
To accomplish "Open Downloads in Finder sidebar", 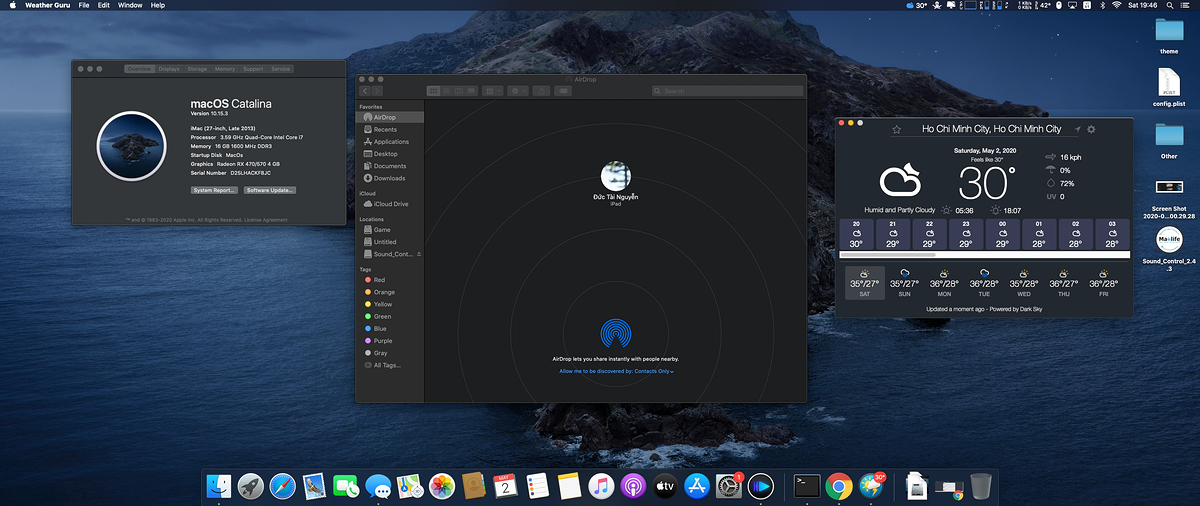I will [389, 178].
